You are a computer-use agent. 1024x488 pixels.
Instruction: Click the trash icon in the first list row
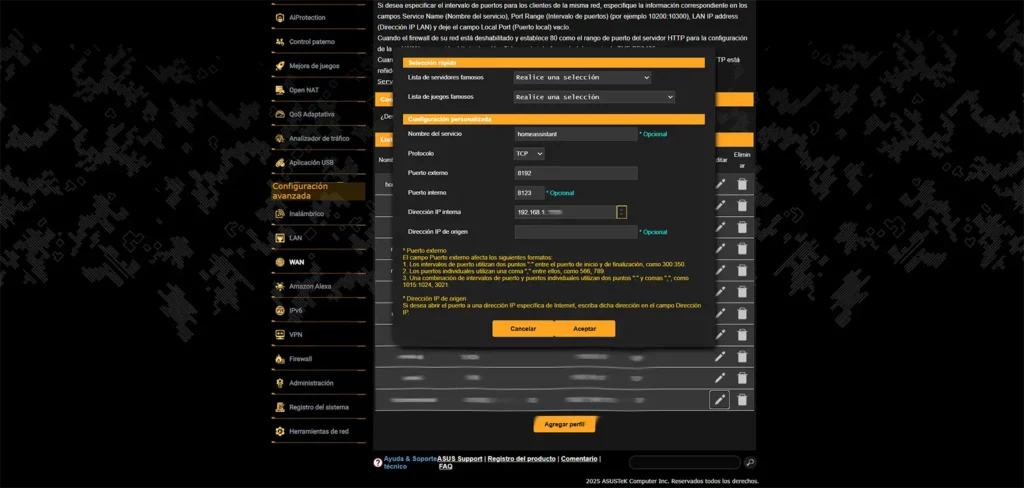(x=742, y=184)
